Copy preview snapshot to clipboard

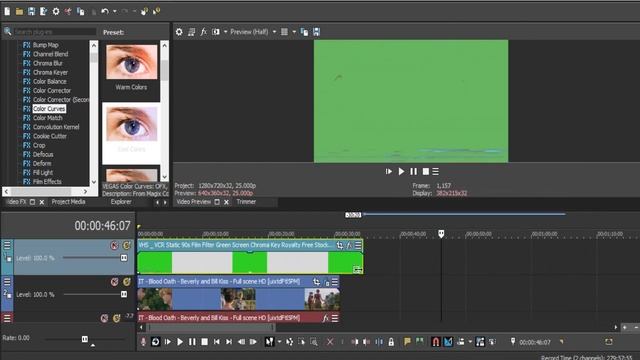(x=304, y=32)
